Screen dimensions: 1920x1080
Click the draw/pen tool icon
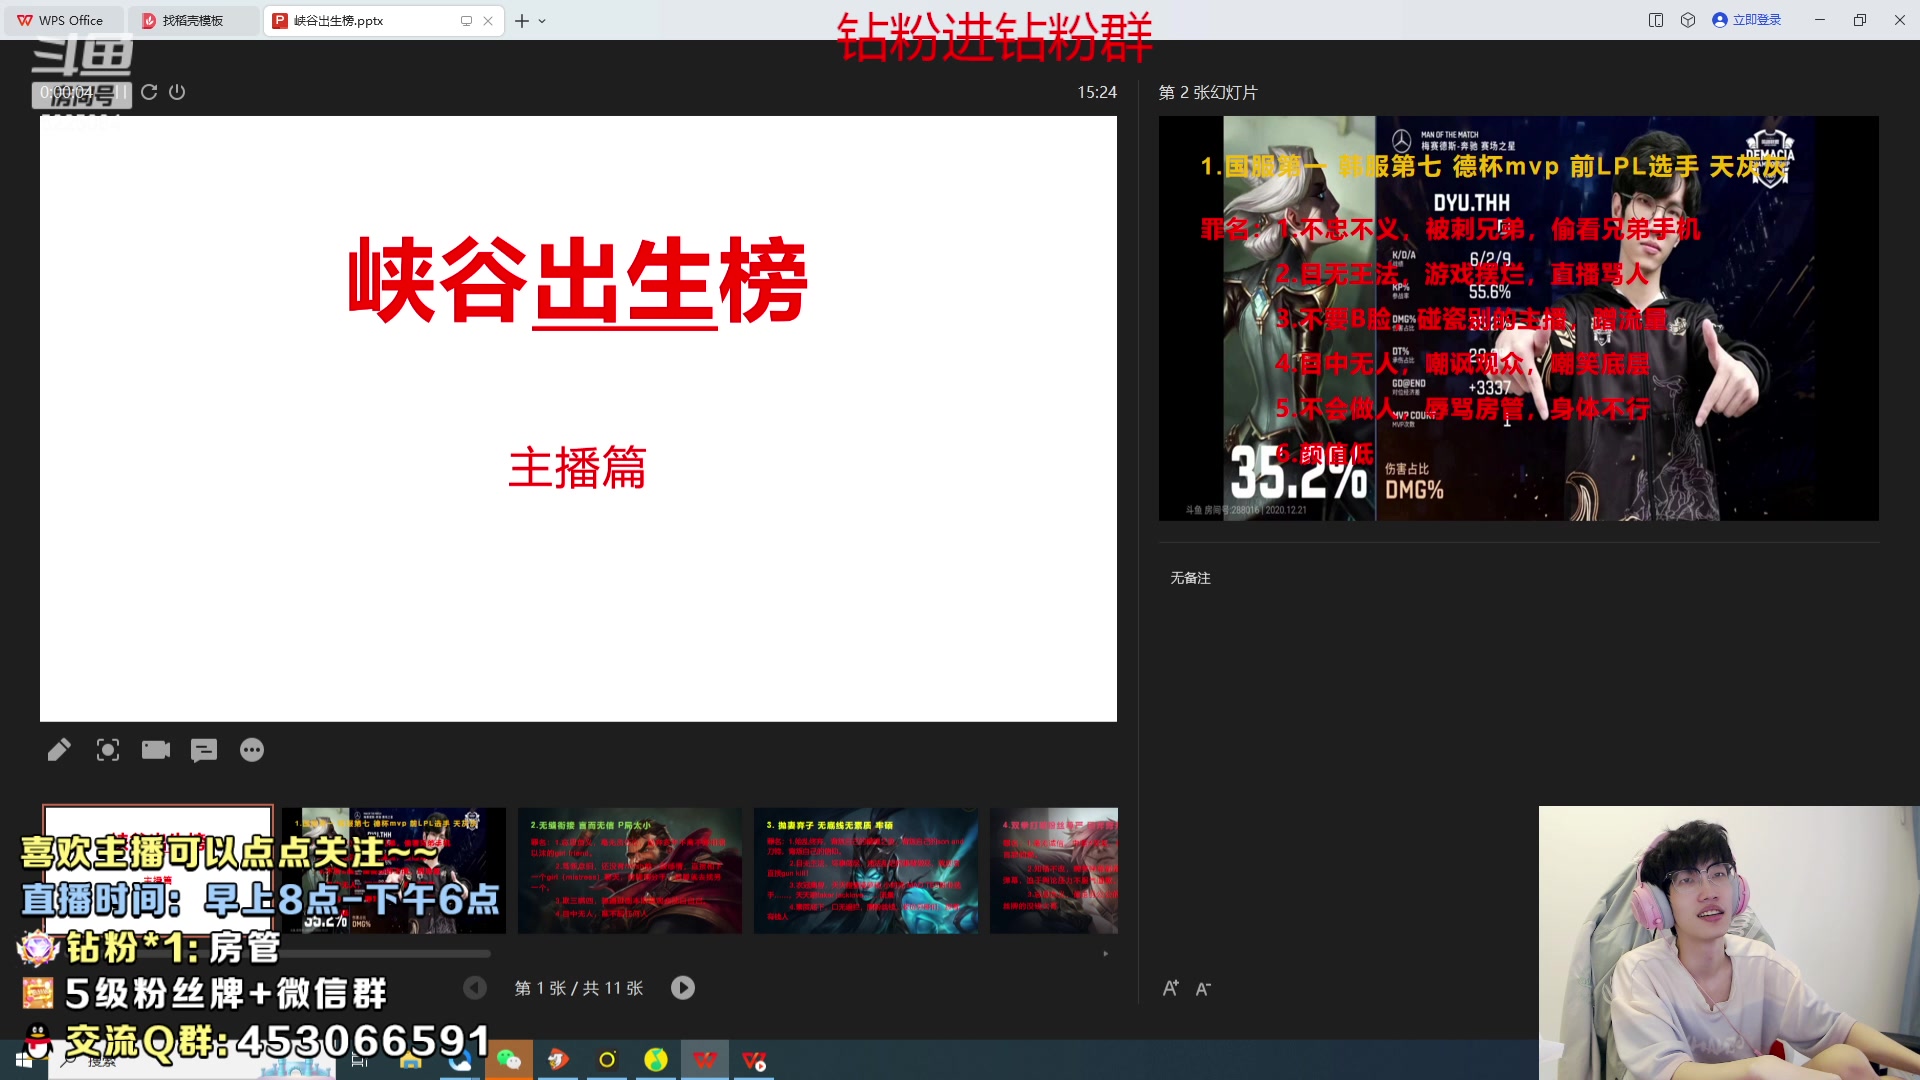59,749
